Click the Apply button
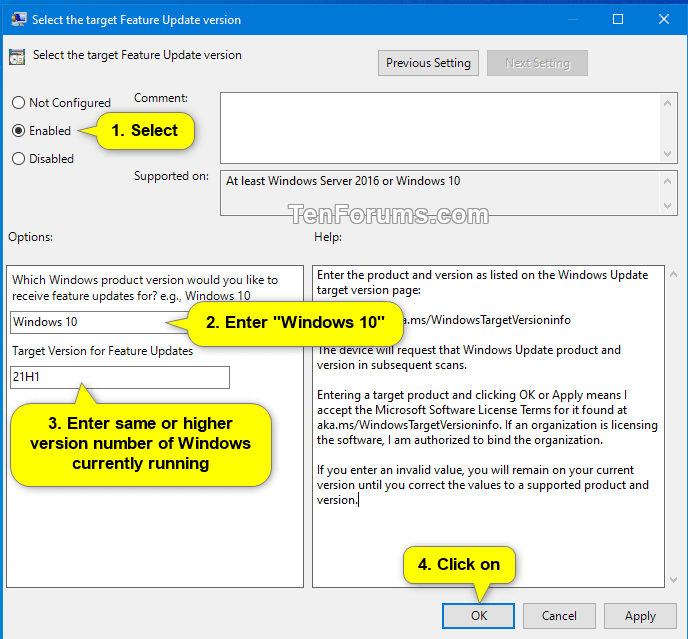The height and width of the screenshot is (639, 688). (x=640, y=616)
